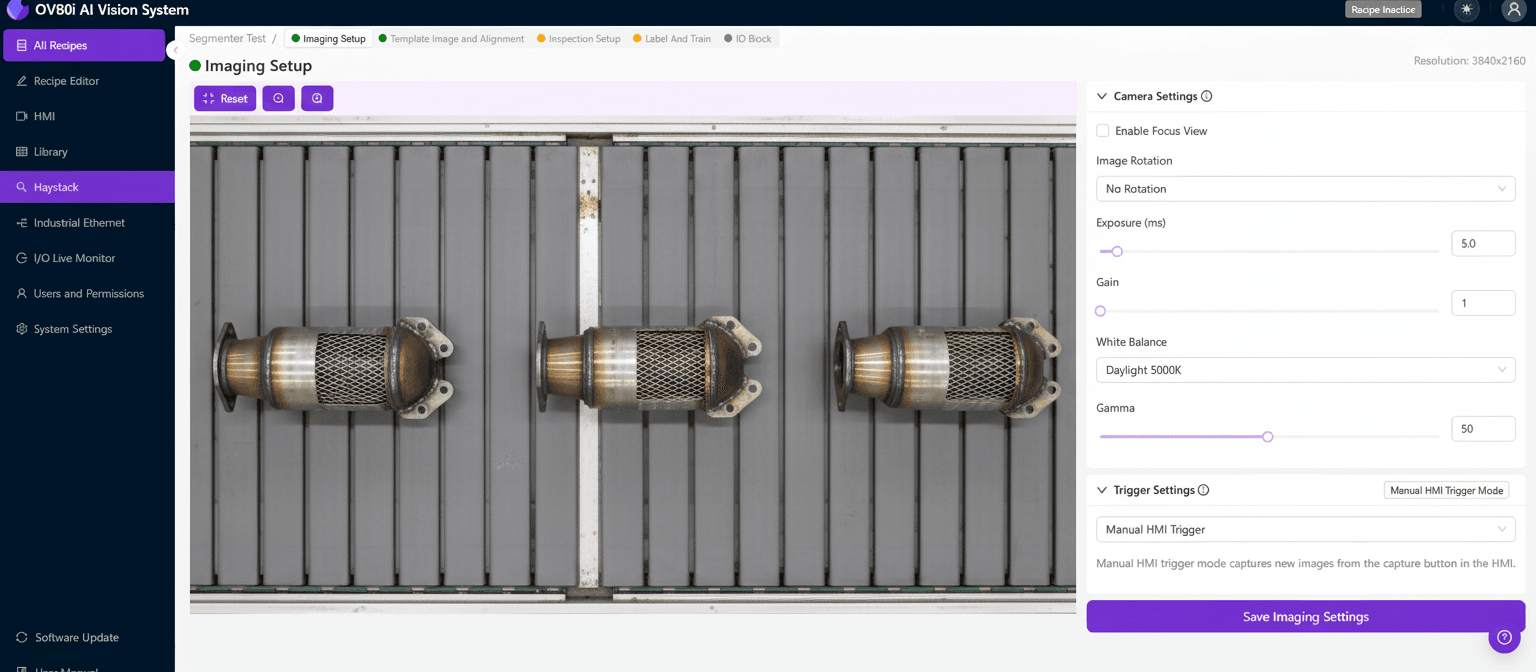Image resolution: width=1536 pixels, height=672 pixels.
Task: Open the Image Rotation dropdown
Action: point(1305,188)
